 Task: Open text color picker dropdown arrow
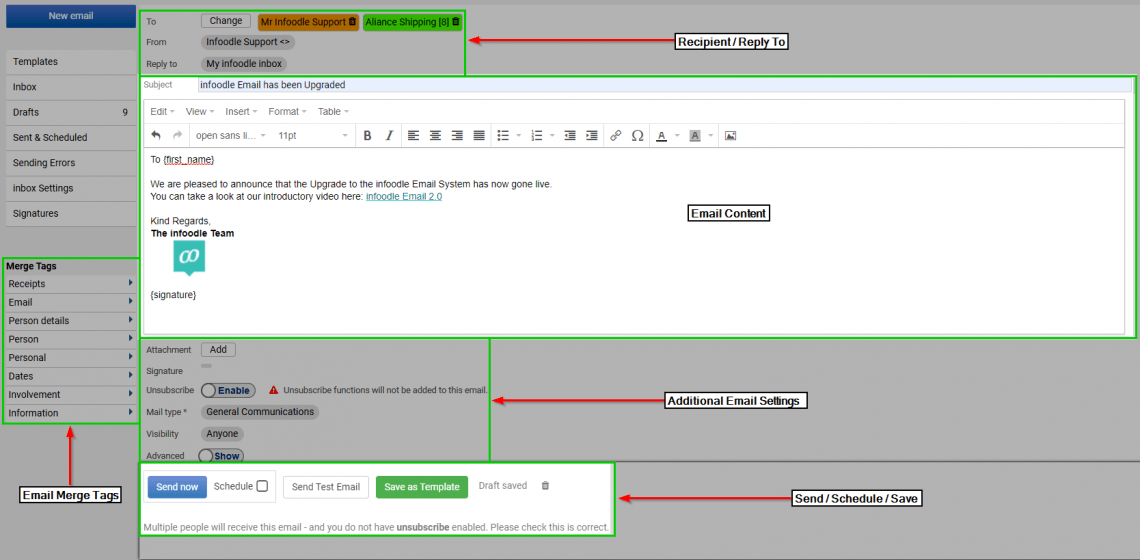677,135
